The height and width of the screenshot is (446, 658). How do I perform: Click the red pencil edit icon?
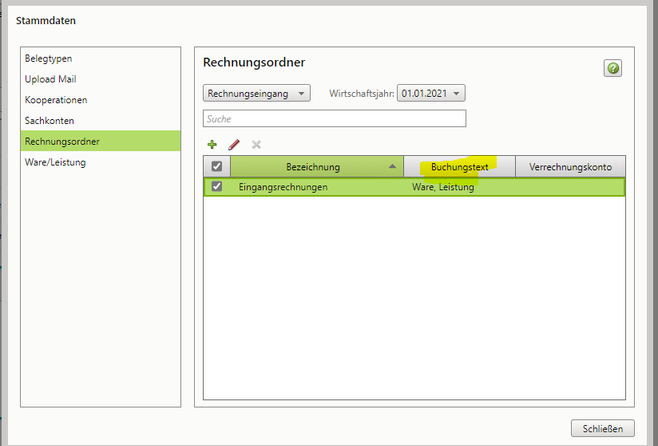pyautogui.click(x=234, y=145)
